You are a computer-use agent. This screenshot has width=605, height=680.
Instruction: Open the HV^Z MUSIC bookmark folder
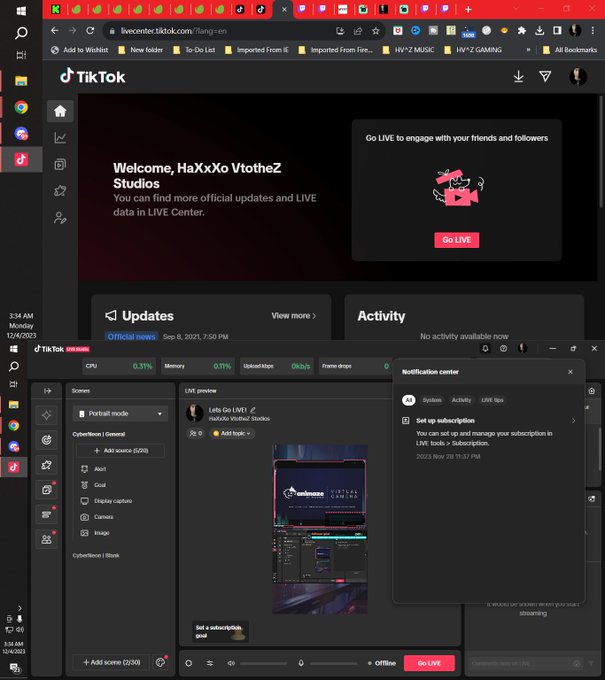(409, 50)
